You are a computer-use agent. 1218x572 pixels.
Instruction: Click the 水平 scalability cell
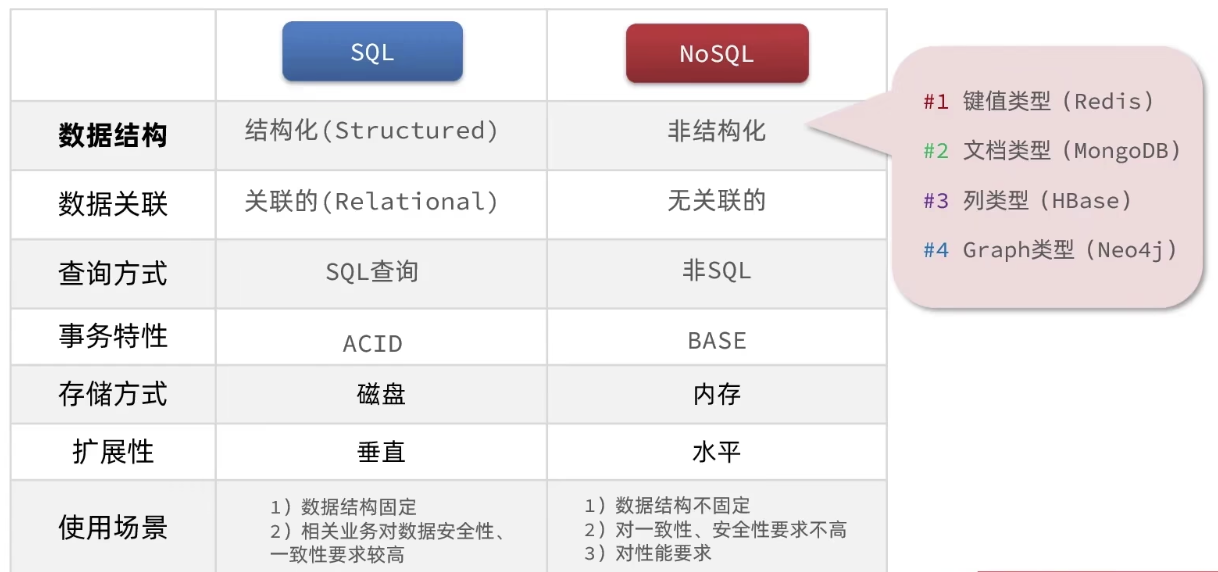(x=716, y=452)
